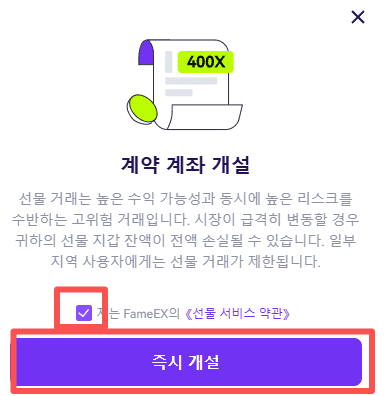Click the word FameEX in the agreement text
Viewport: 384px width, 396px height.
pos(145,314)
